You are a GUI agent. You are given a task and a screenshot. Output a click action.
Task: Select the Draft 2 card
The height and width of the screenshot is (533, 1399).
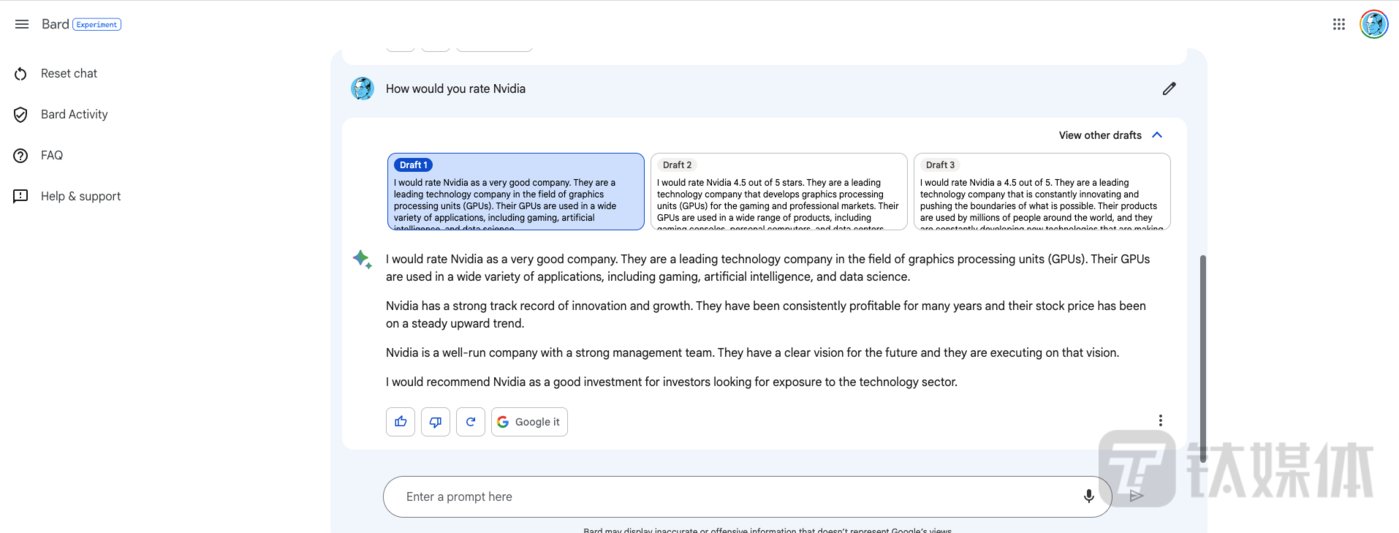point(779,192)
